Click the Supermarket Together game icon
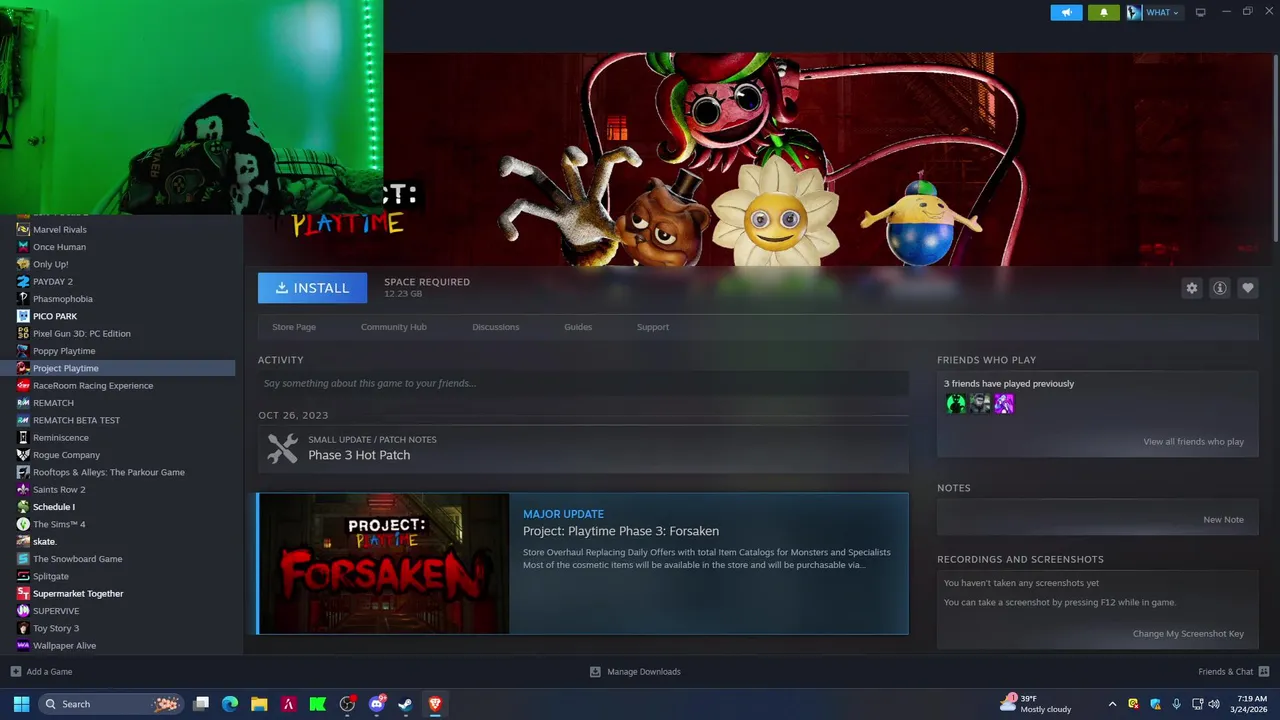The width and height of the screenshot is (1280, 720). (23, 594)
